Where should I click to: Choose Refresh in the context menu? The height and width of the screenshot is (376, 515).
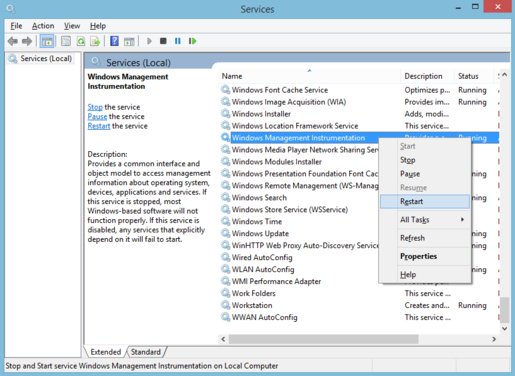(x=425, y=238)
